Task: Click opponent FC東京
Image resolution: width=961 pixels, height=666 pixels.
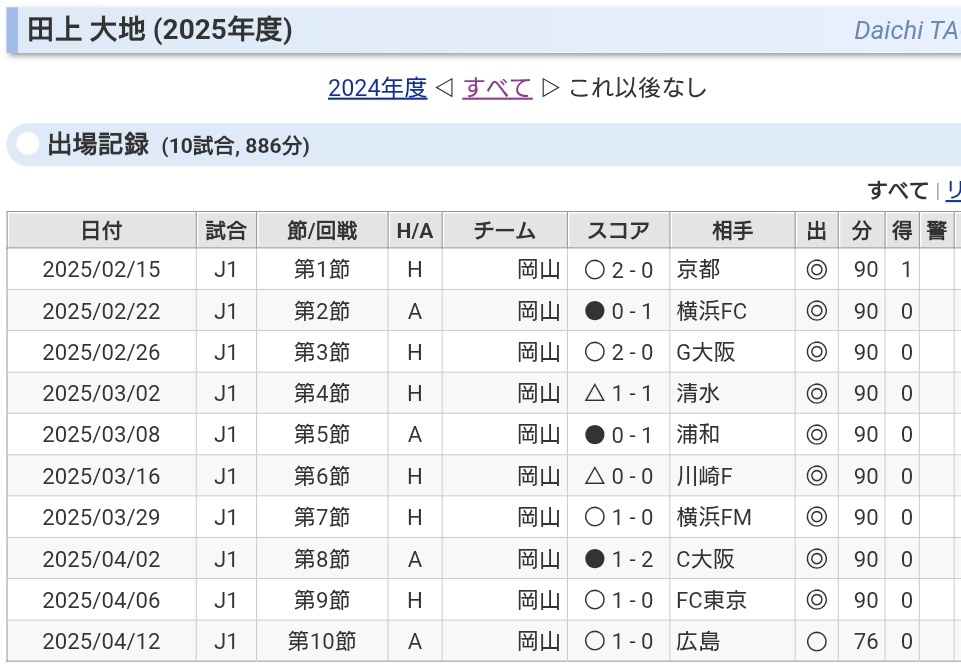Action: (712, 600)
